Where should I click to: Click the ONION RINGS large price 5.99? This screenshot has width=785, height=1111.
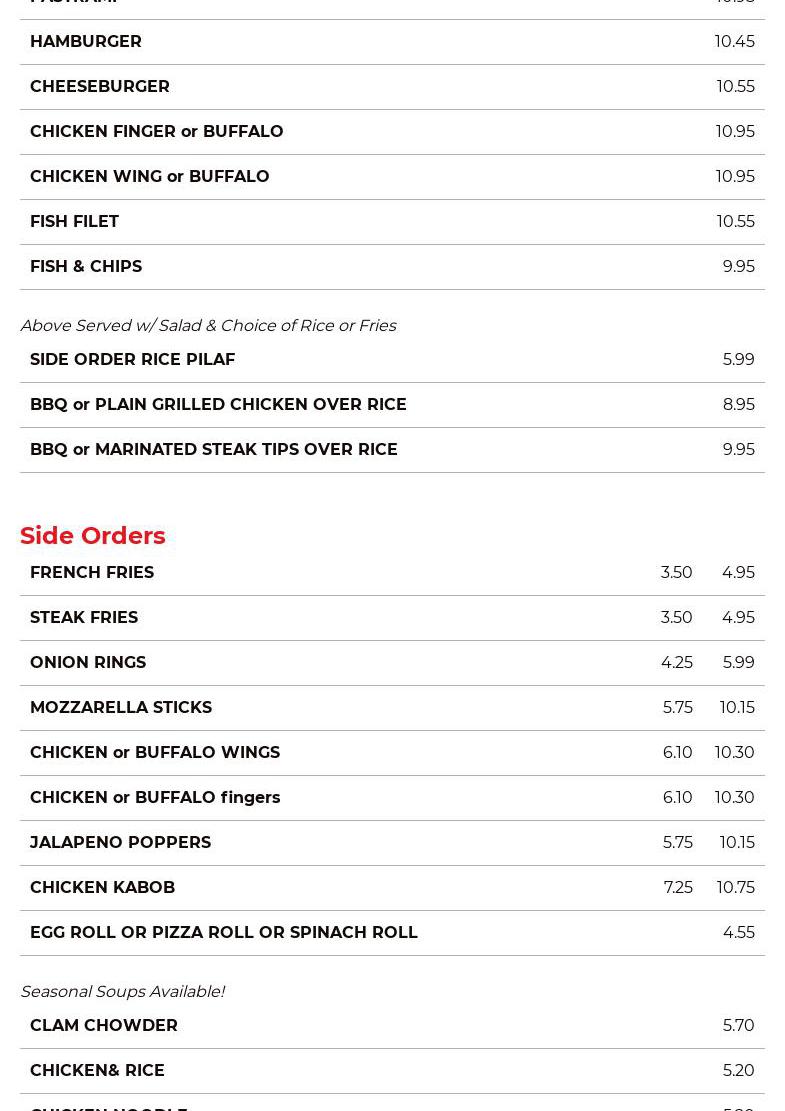pos(738,663)
